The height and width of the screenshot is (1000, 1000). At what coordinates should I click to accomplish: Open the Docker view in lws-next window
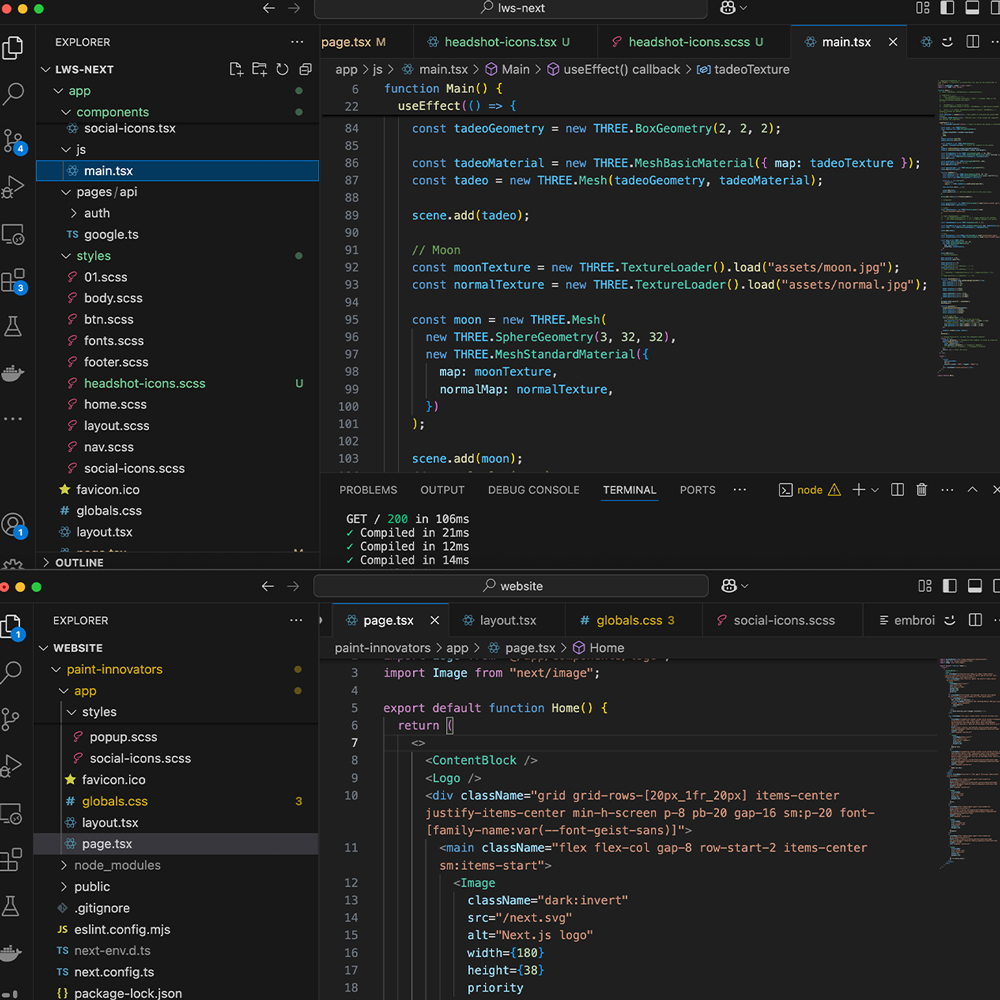tap(13, 373)
